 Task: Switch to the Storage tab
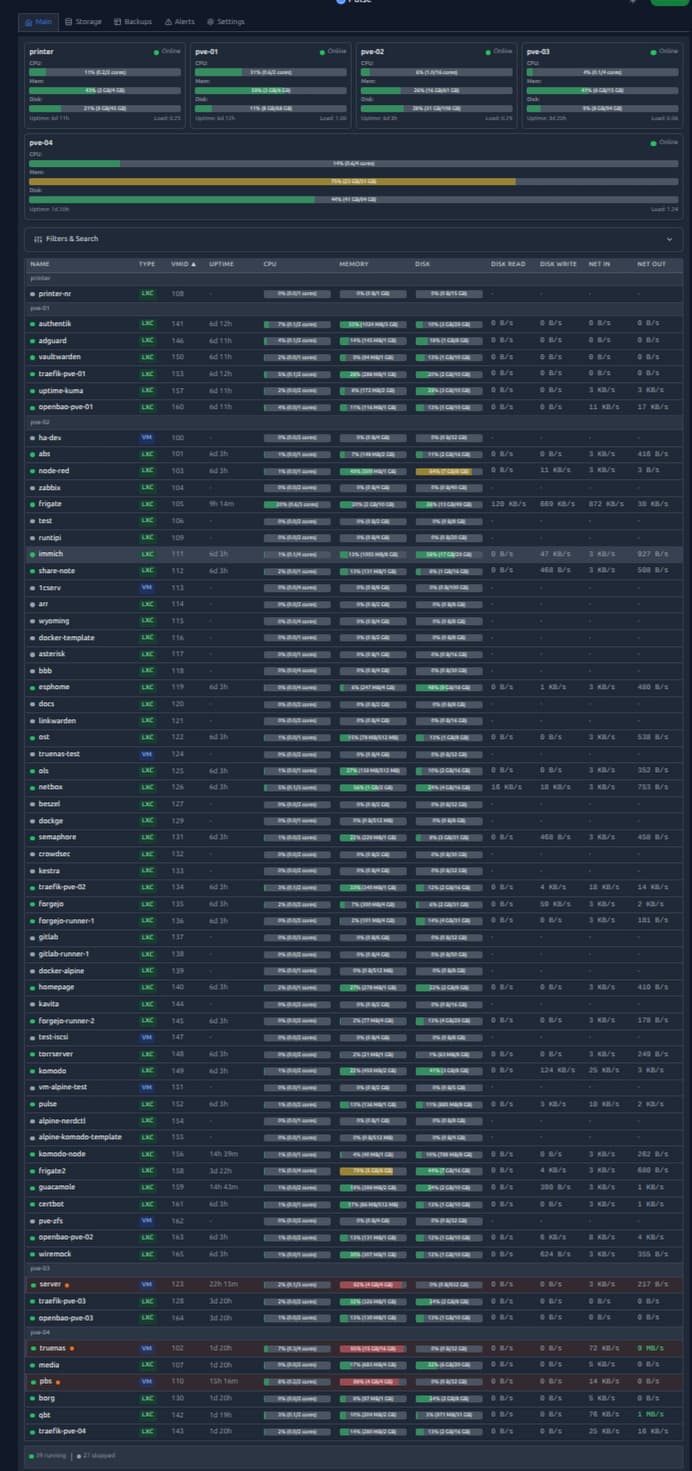83,21
